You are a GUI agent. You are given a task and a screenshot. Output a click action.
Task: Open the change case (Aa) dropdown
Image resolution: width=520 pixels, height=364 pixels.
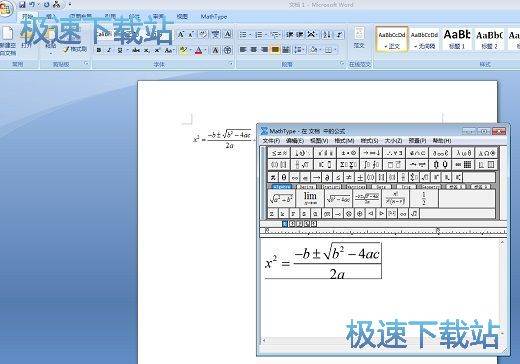click(169, 51)
